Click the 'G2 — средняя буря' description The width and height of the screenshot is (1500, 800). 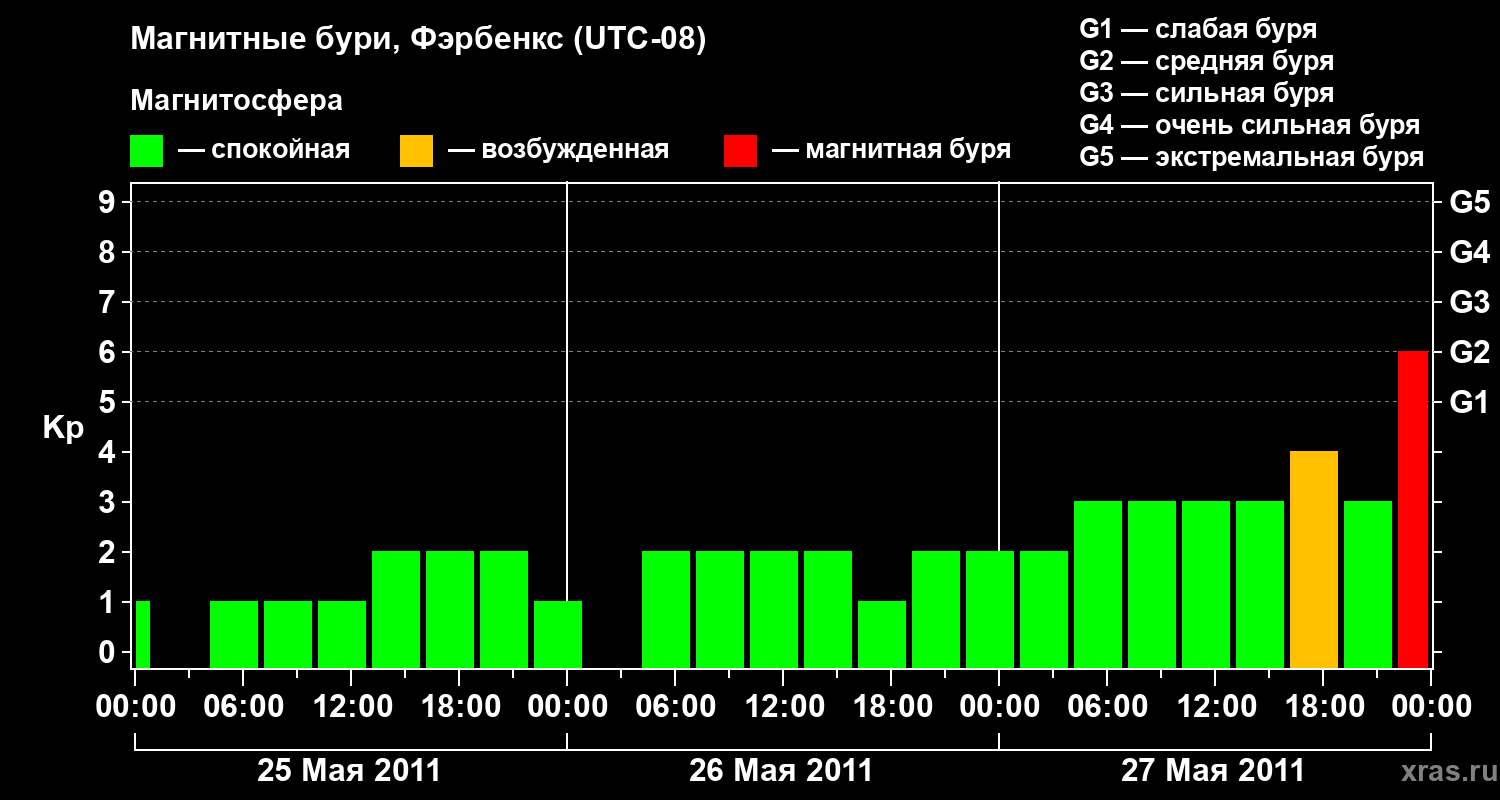[x=1207, y=61]
